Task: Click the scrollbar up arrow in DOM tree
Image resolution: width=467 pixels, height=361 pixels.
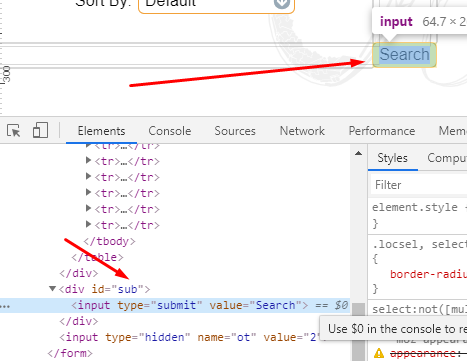Action: click(x=359, y=153)
